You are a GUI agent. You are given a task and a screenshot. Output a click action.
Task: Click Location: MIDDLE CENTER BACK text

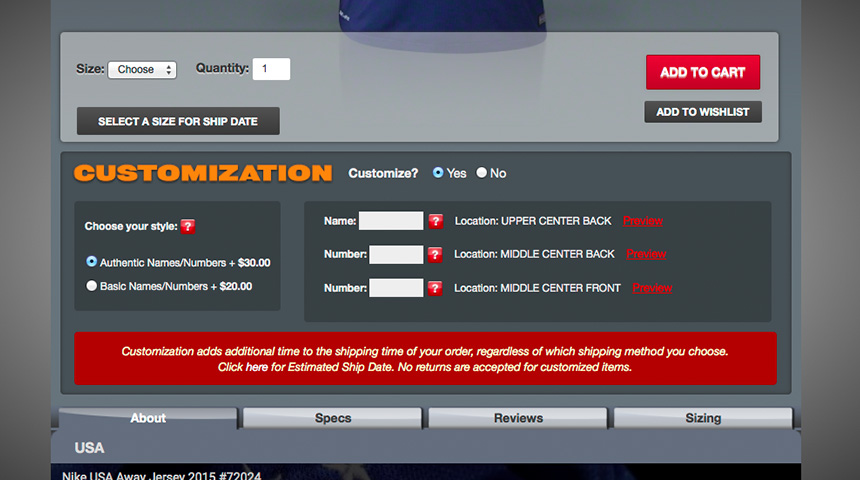pyautogui.click(x=534, y=254)
